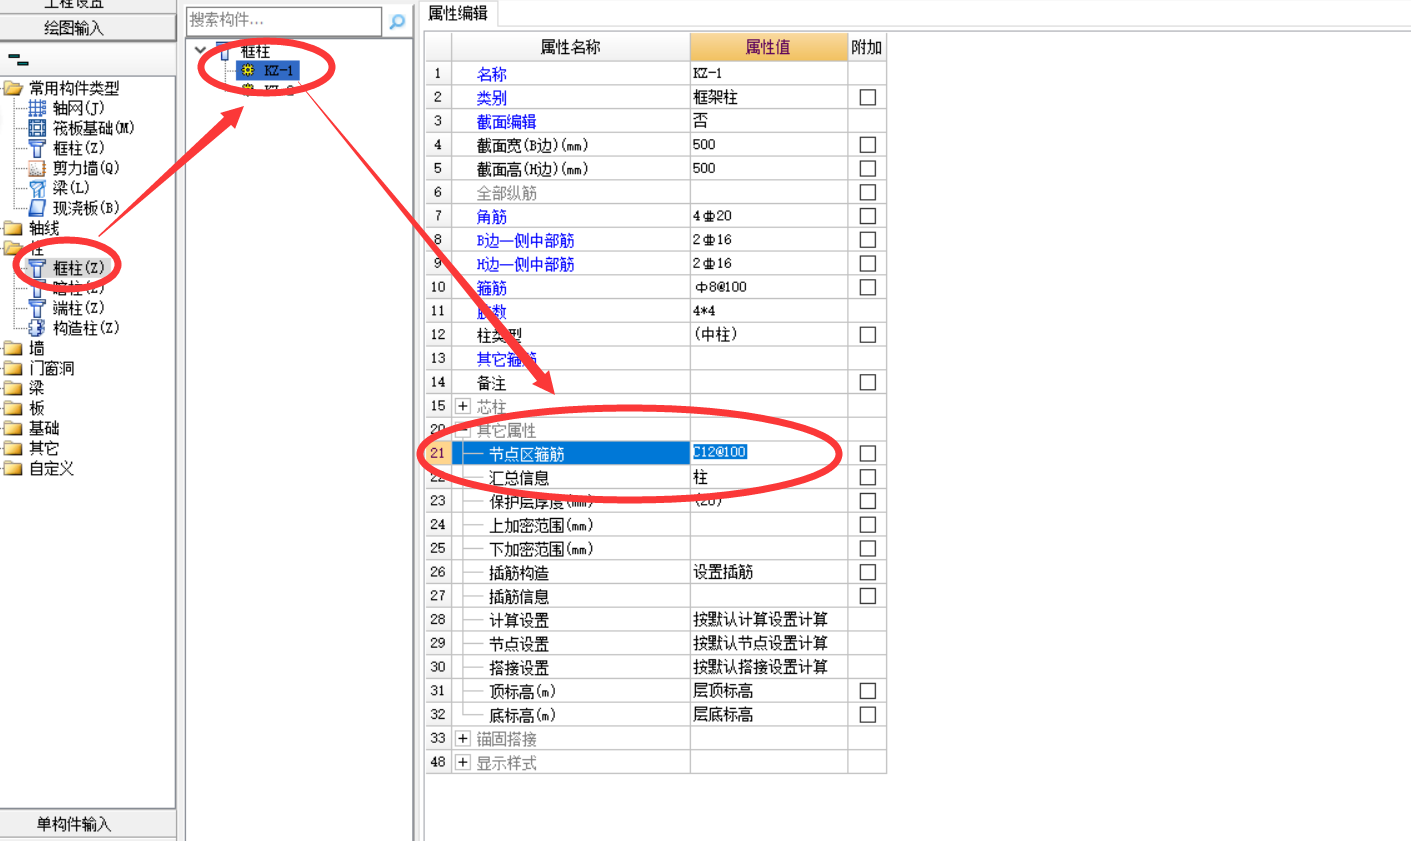The image size is (1411, 841).
Task: Click the 按默认计算设置计算 value cell
Action: (x=768, y=619)
